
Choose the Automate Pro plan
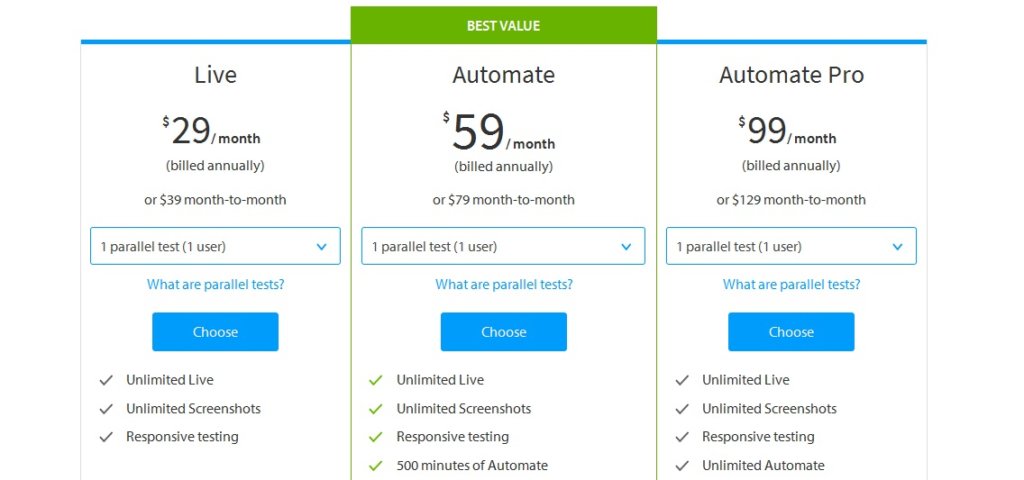pyautogui.click(x=791, y=332)
